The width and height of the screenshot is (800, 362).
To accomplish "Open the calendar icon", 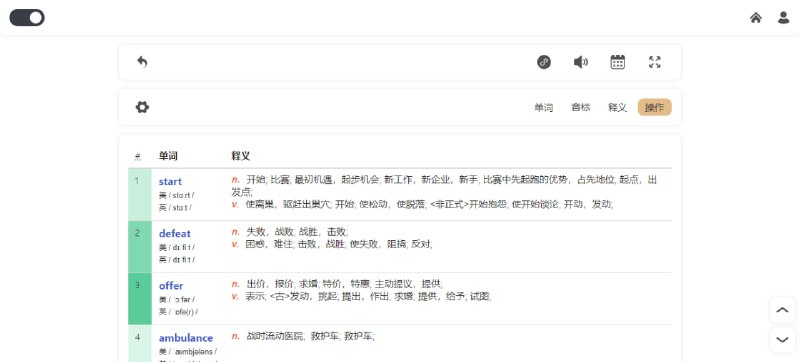I will 618,62.
